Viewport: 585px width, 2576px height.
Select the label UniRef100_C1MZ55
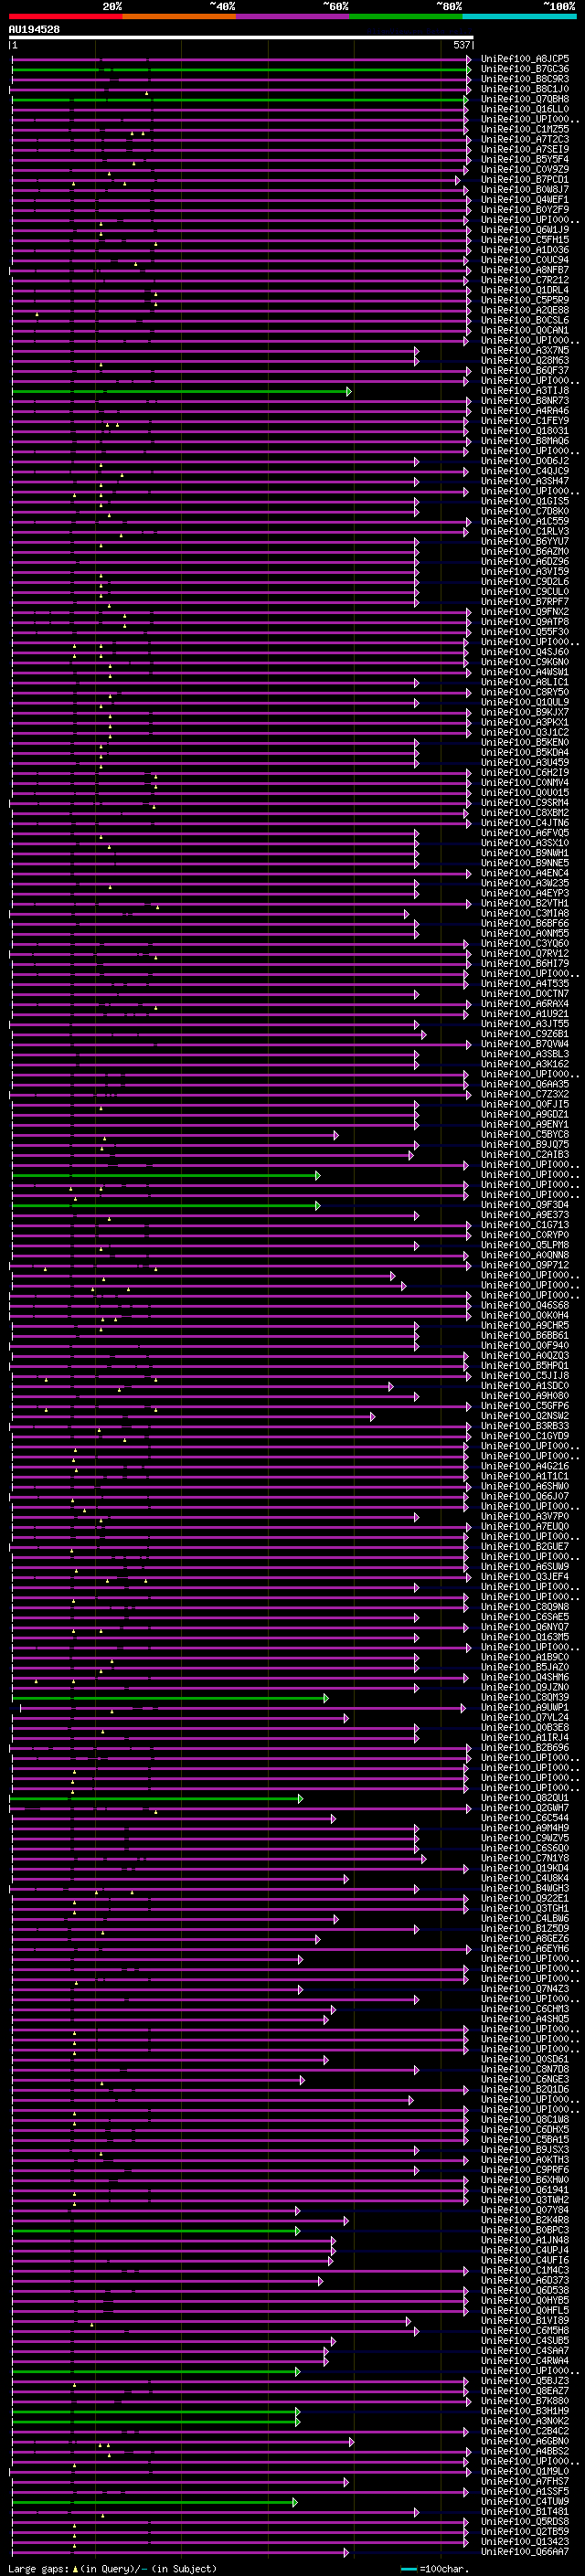point(525,130)
